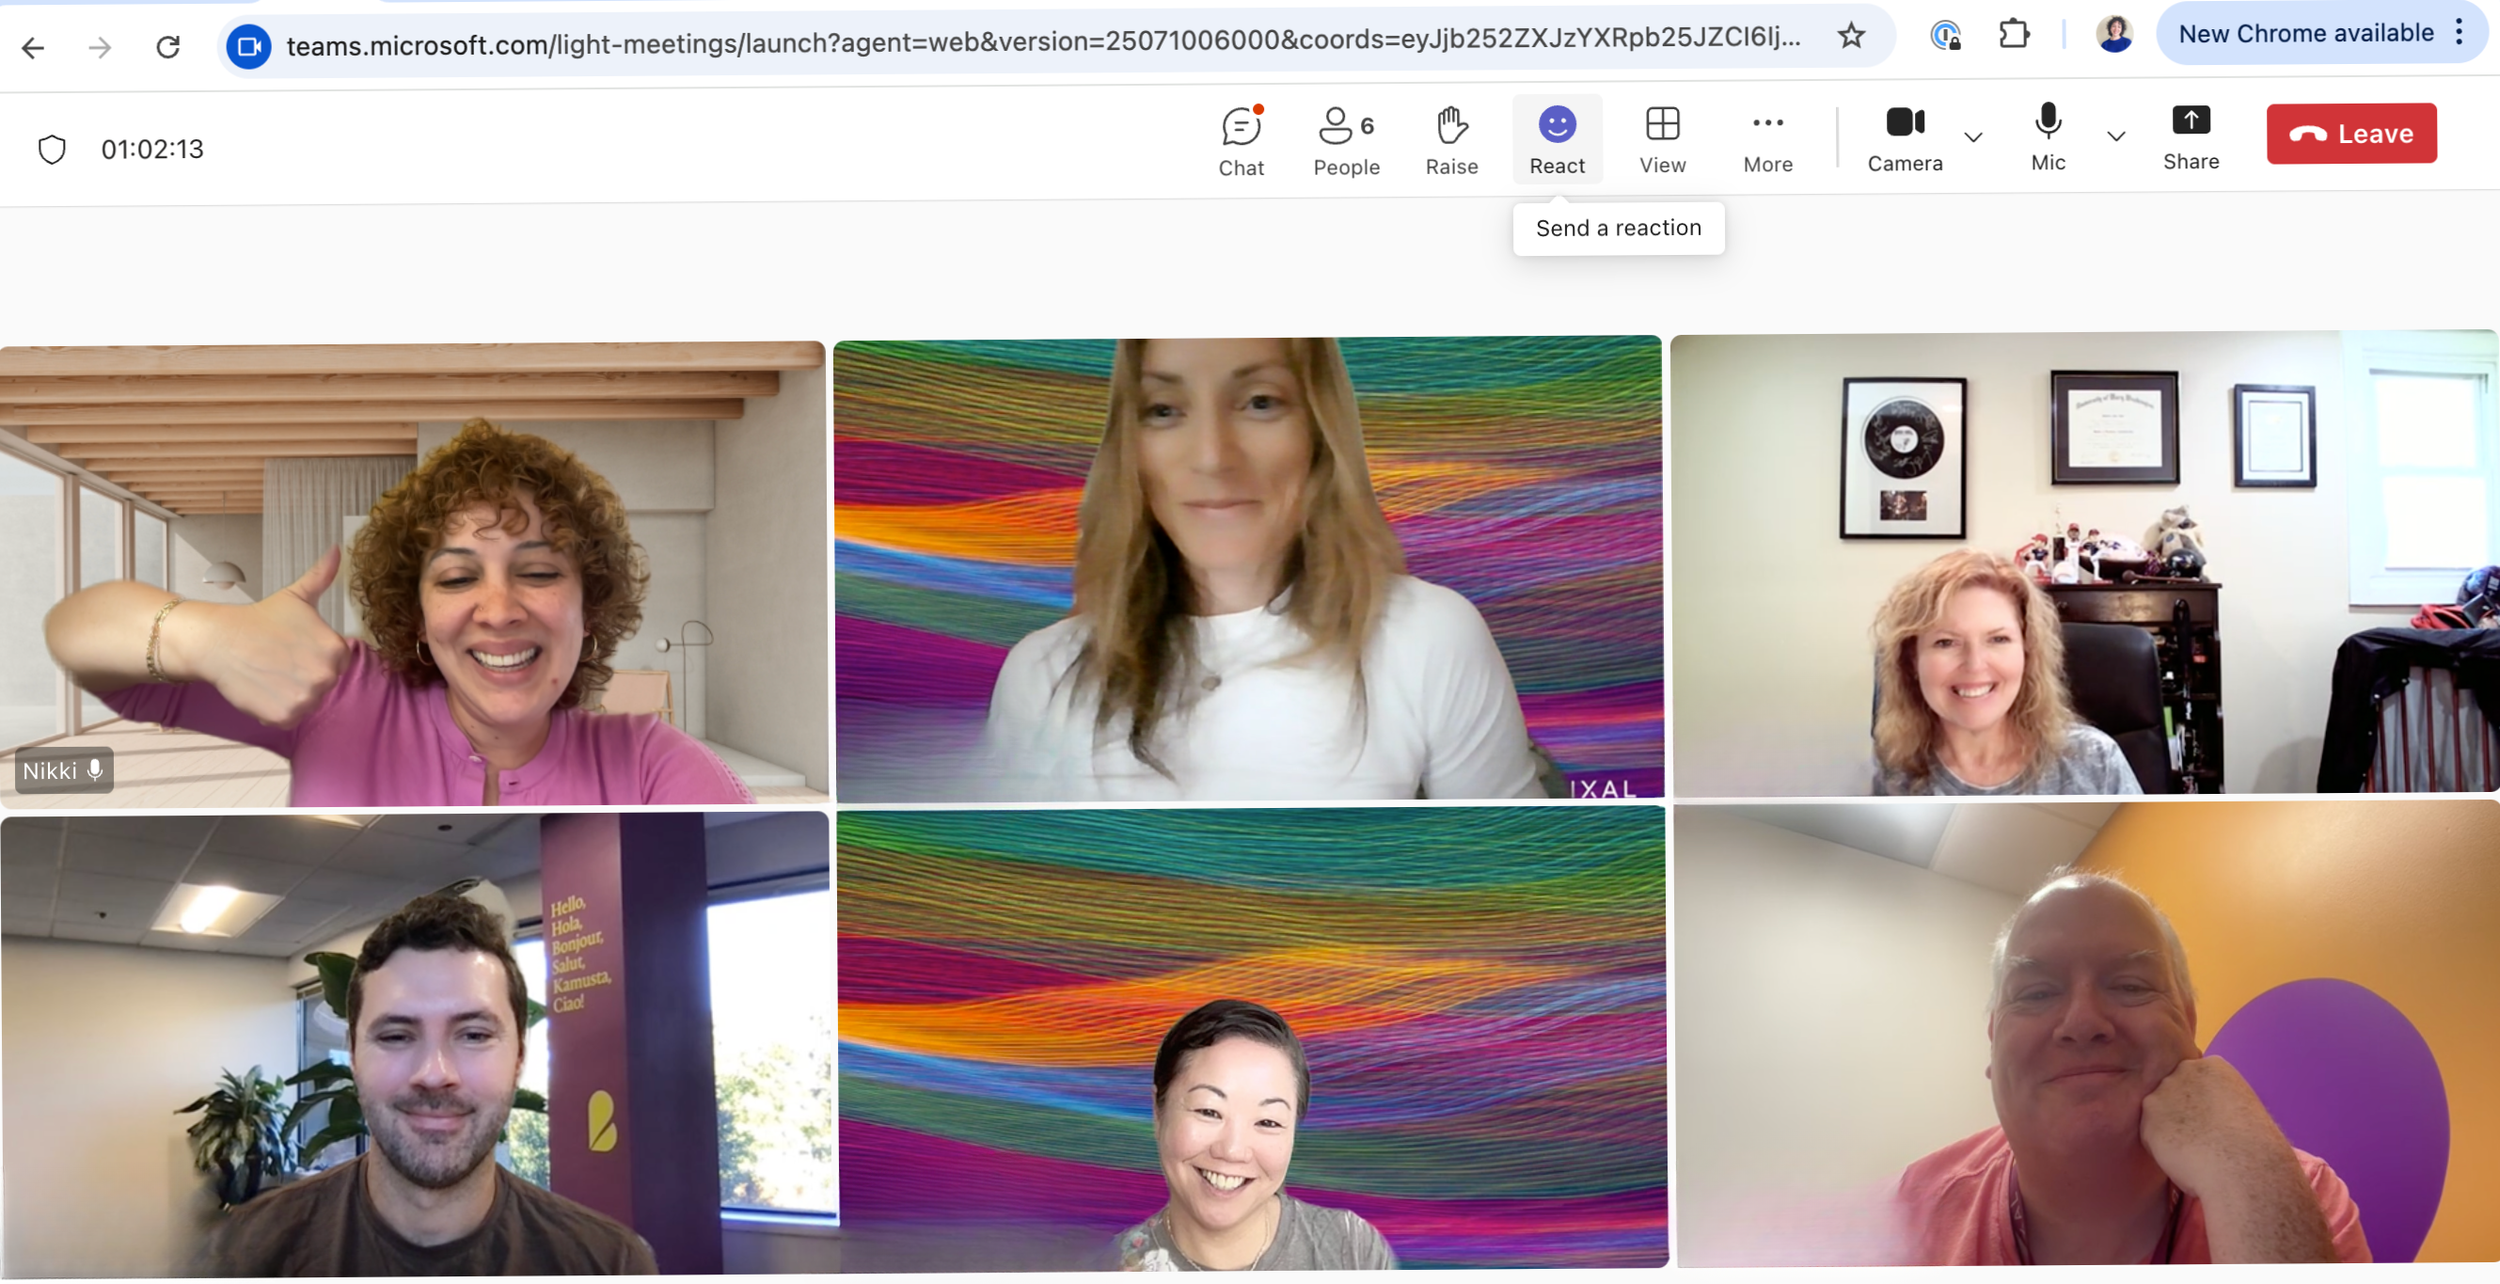
Task: Click the Chrome profile avatar
Action: (2115, 33)
